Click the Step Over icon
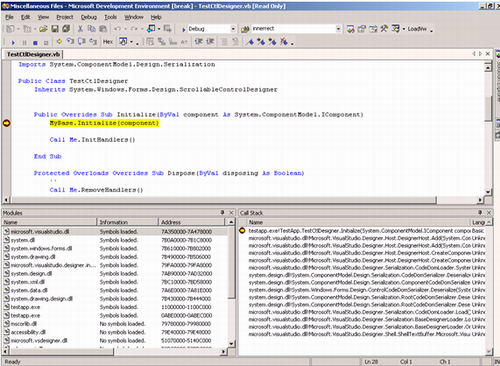Viewport: 500px width, 366px height. 82,42
